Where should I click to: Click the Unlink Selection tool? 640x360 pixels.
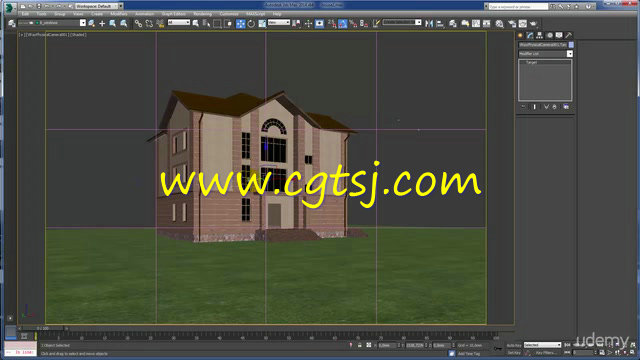[x=149, y=24]
